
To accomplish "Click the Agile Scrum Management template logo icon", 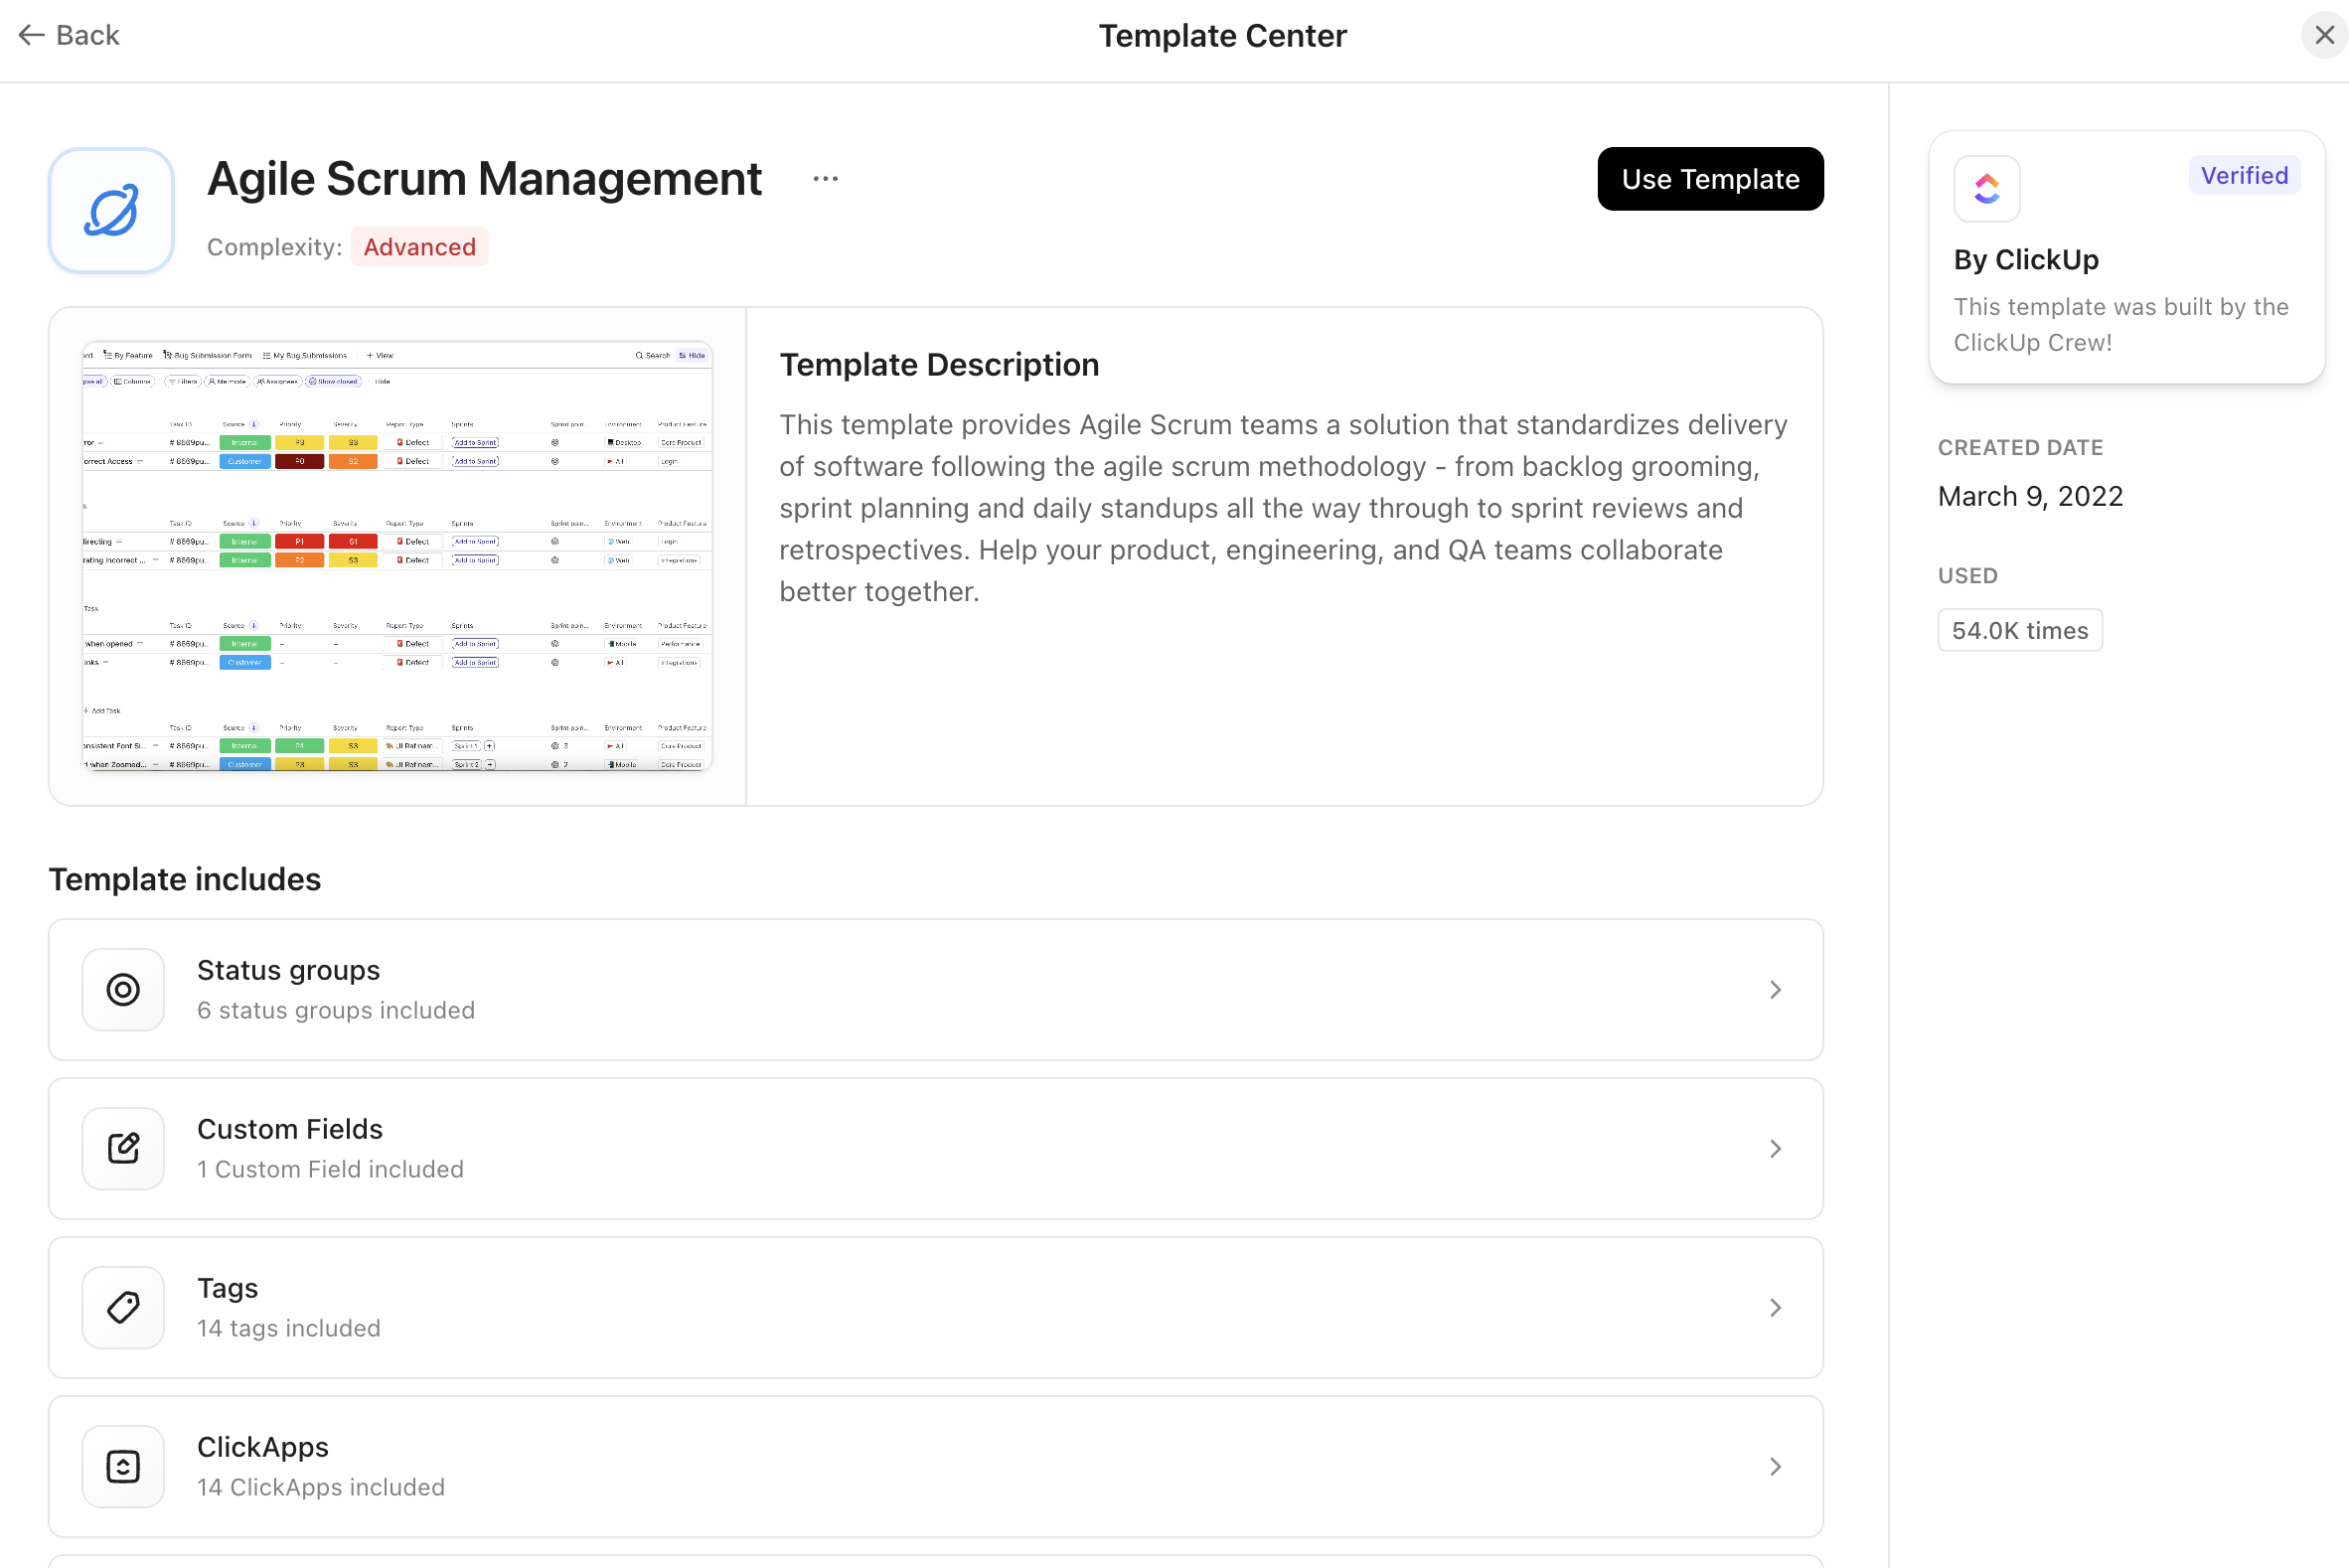I will 111,210.
